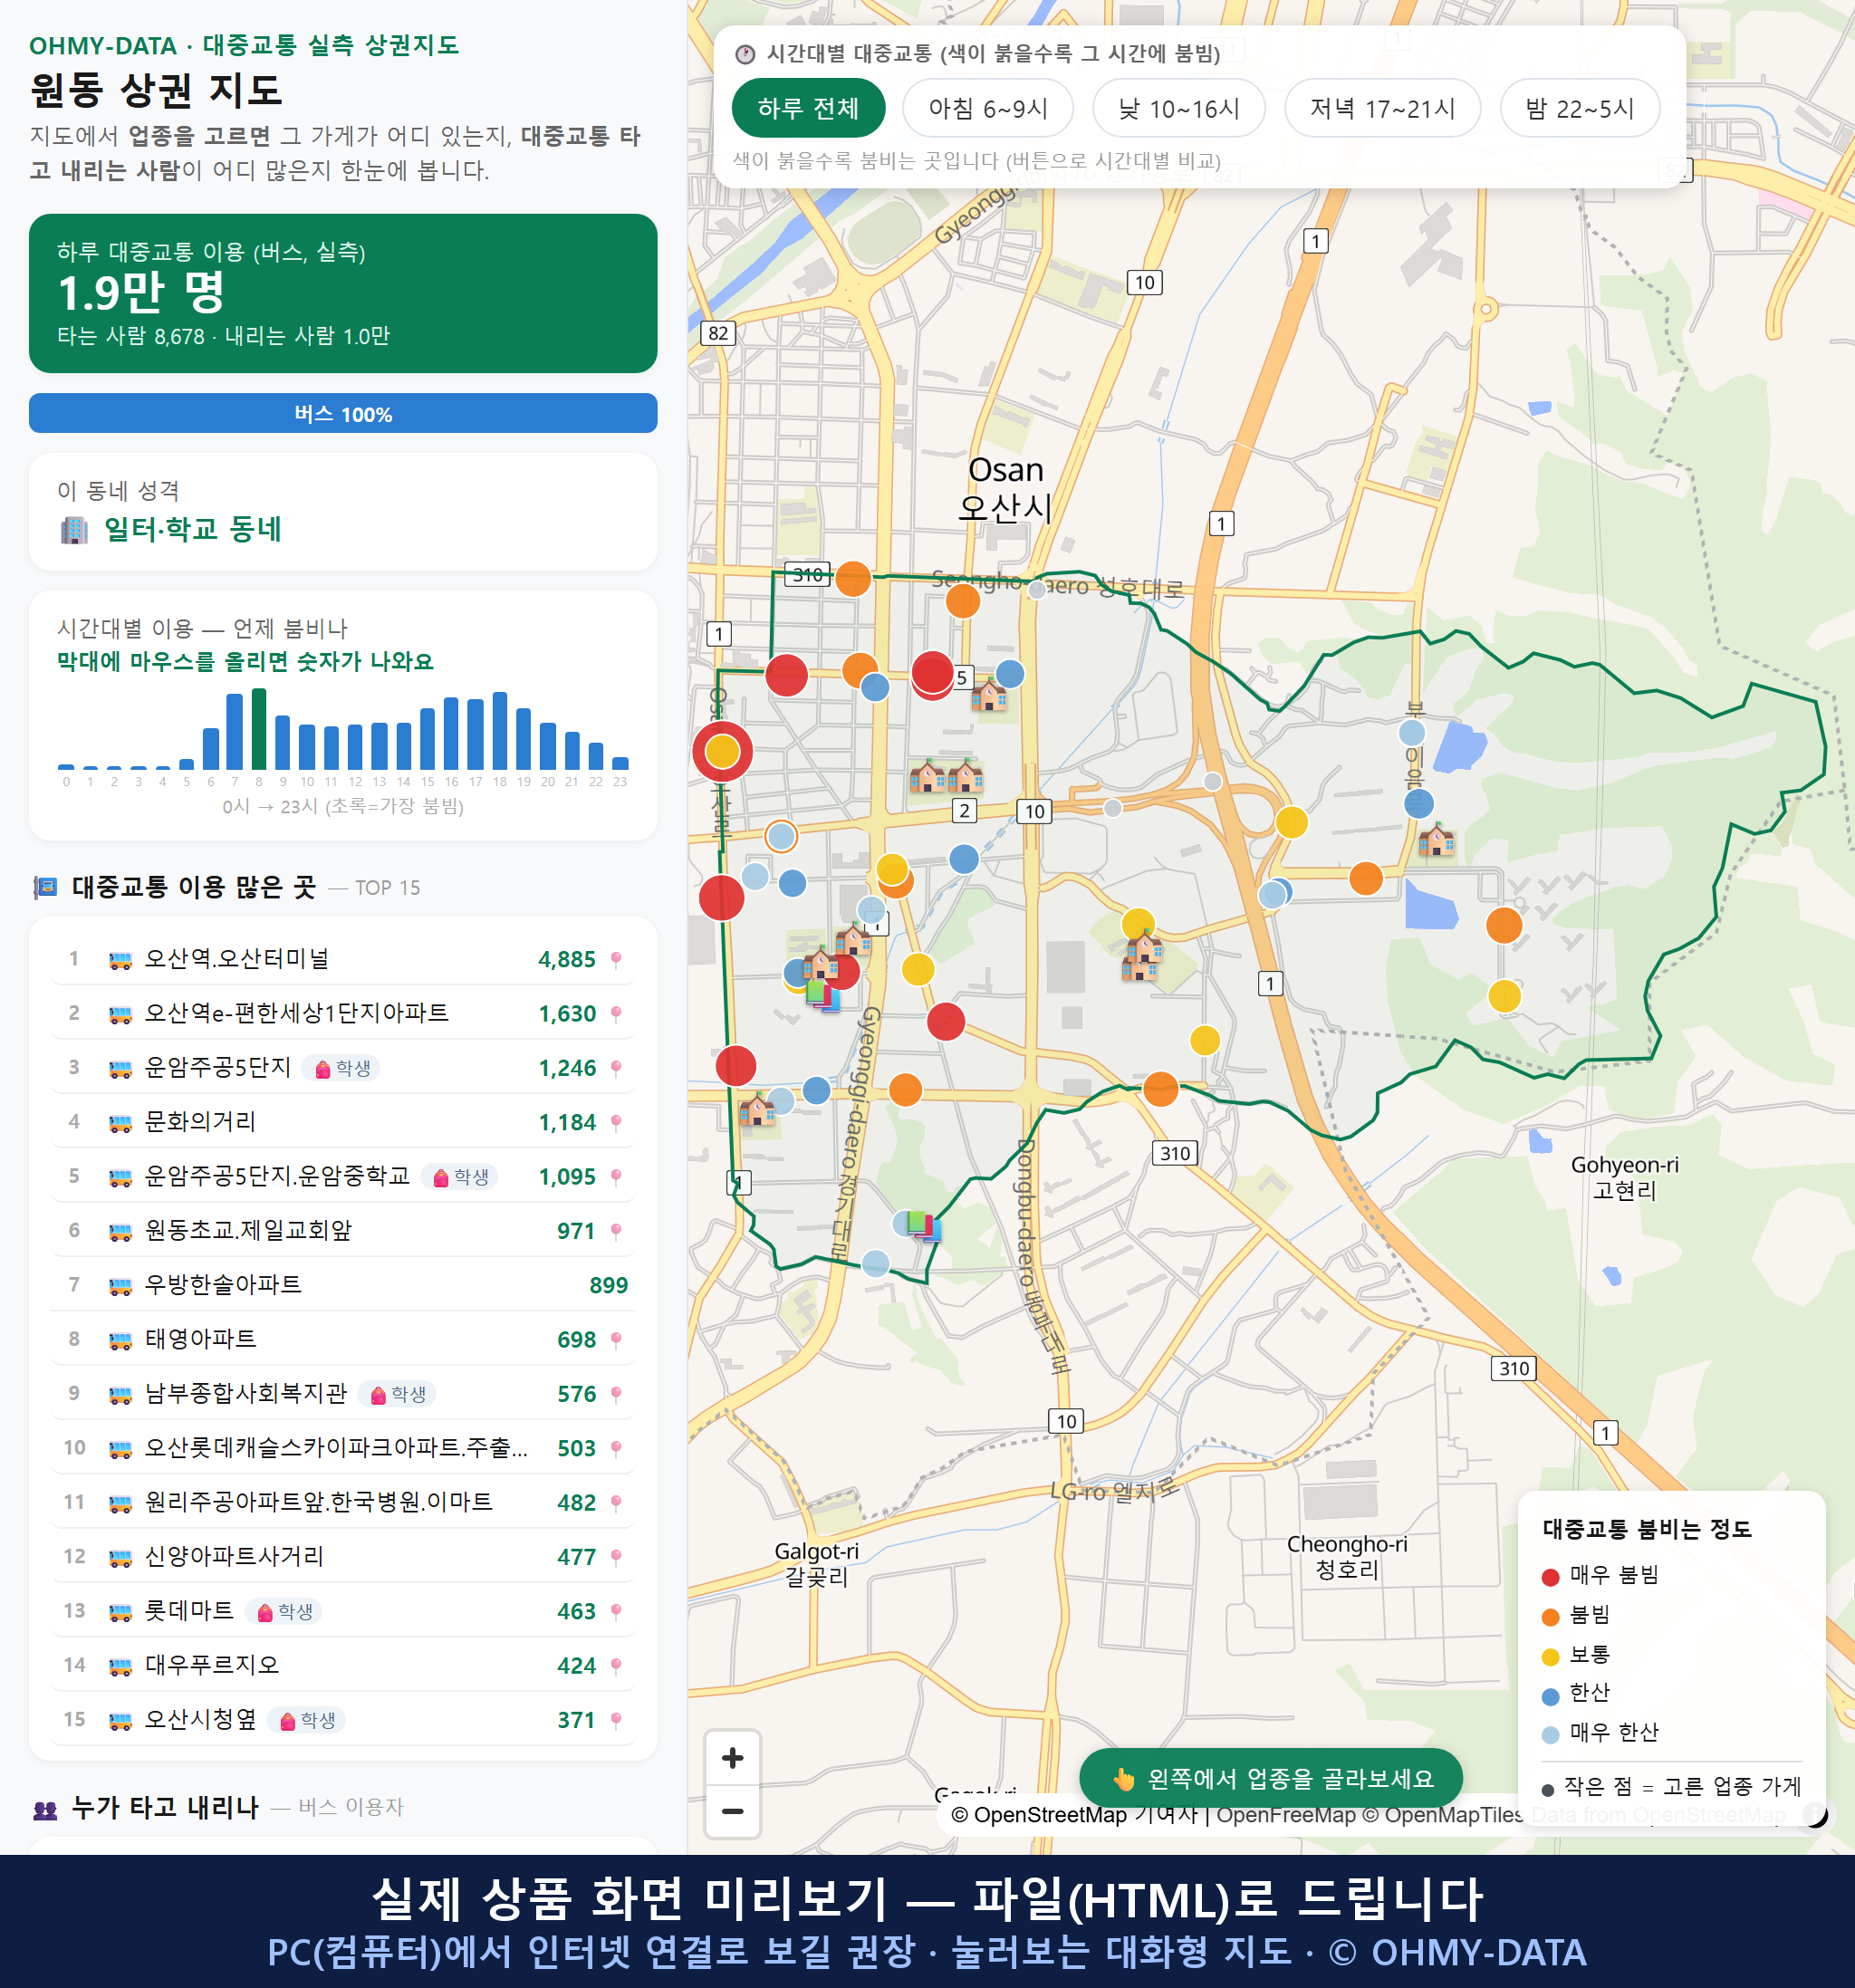The image size is (1855, 1988).
Task: Click the bus-stop icon beside 대중교통 이용 많은 곳
Action: 45,887
